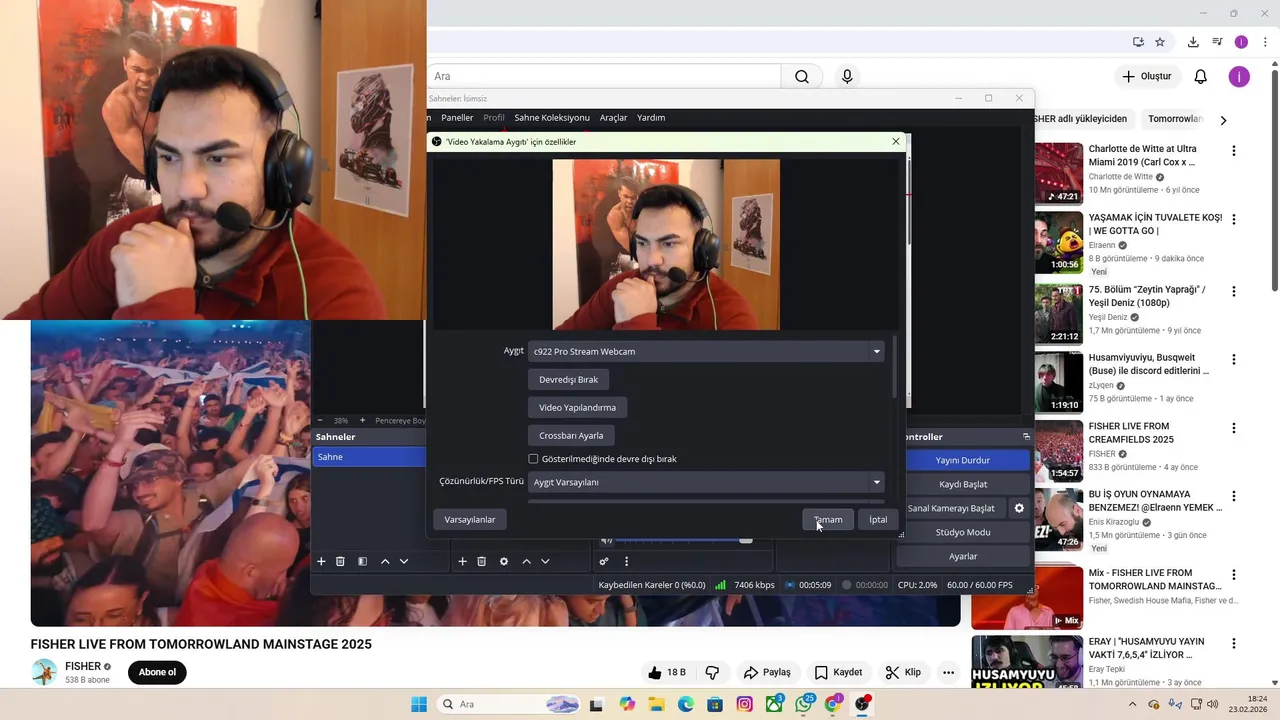Screen dimensions: 1280x720
Task: Enable Stüdyo Modu
Action: pyautogui.click(x=963, y=532)
